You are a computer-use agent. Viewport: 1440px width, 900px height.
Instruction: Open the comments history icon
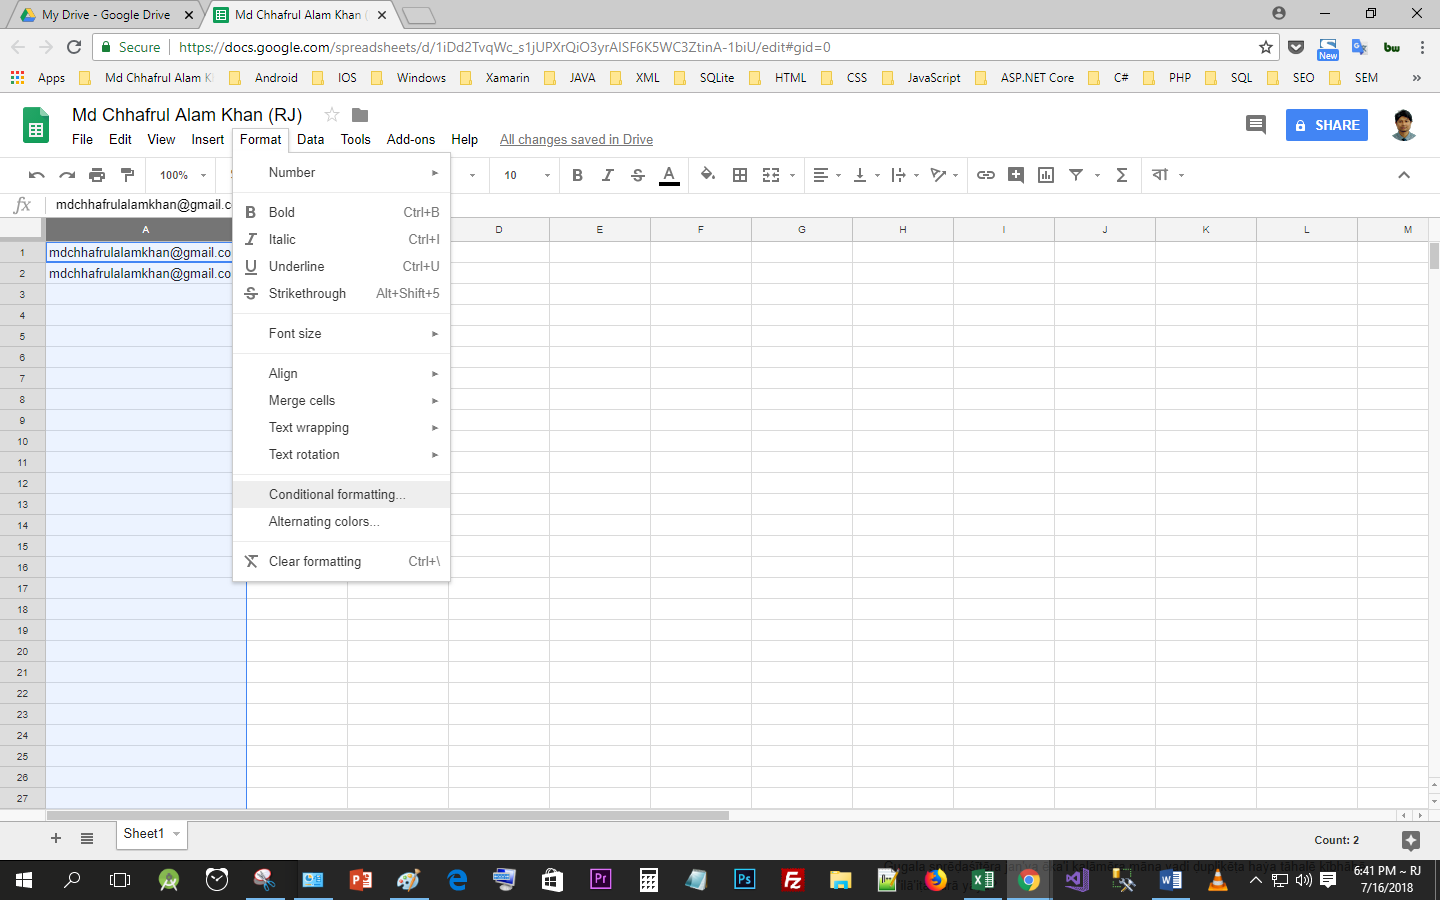point(1255,125)
